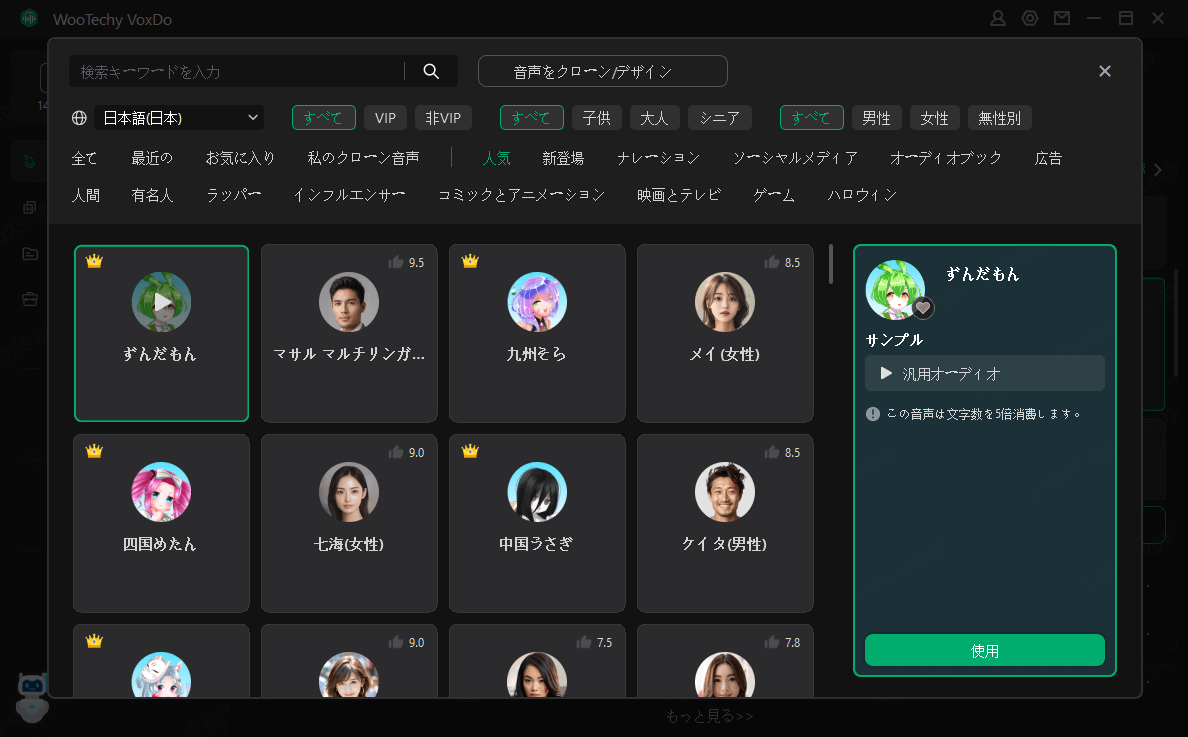The width and height of the screenshot is (1188, 737).
Task: Select the 人気 category
Action: tap(496, 158)
